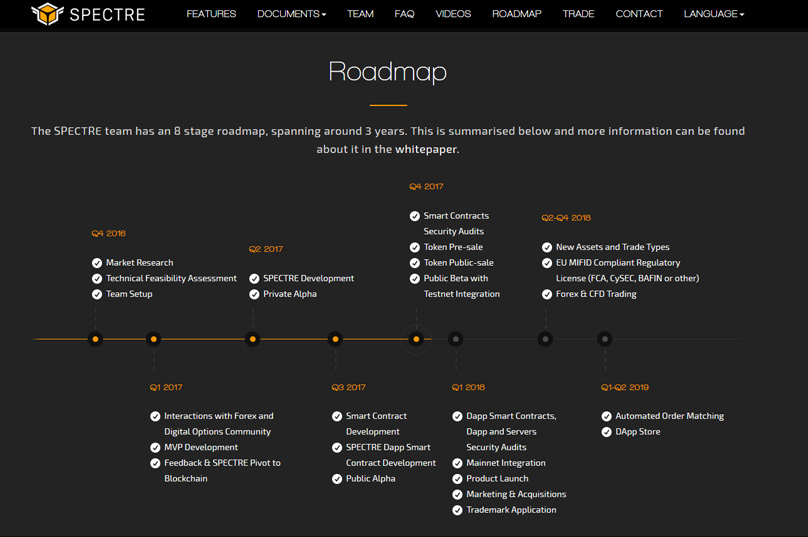Screen dimensions: 808x537
Task: Select the ROADMAP nav item
Action: pos(516,14)
